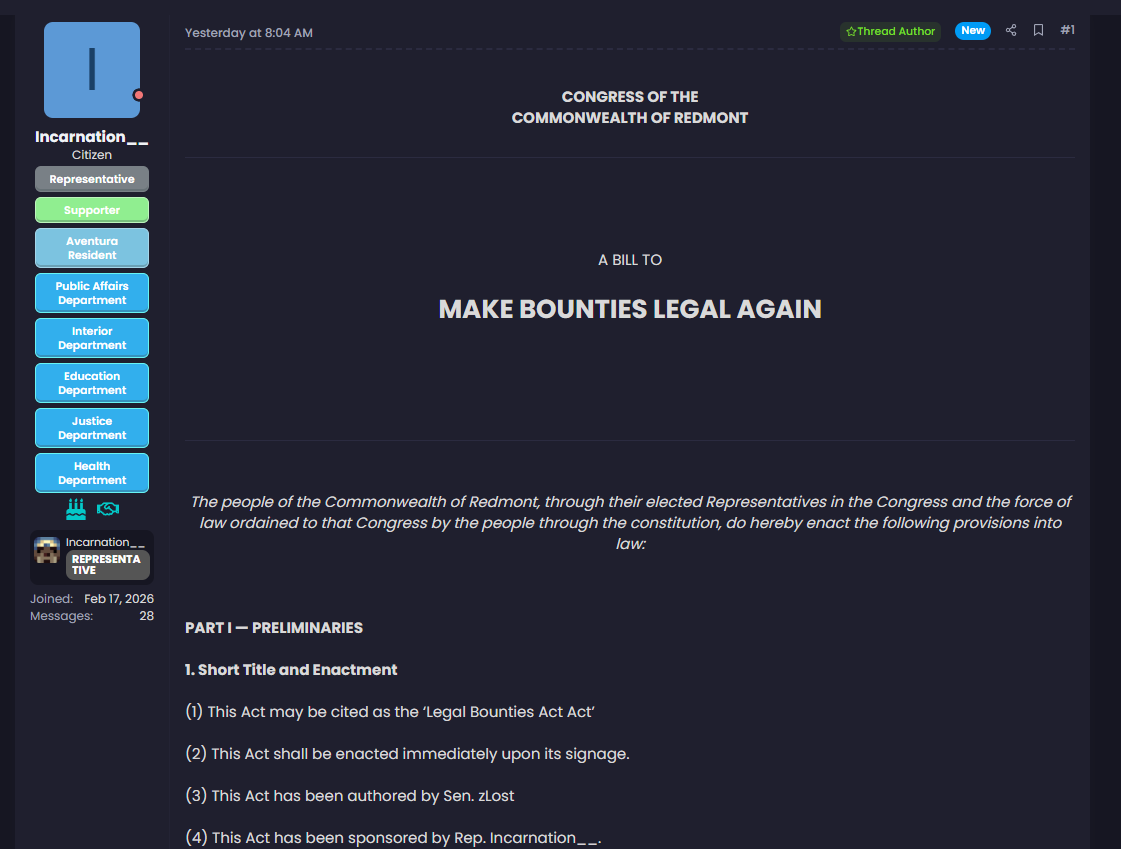
Task: Click the handshake icon under badges
Action: [108, 509]
